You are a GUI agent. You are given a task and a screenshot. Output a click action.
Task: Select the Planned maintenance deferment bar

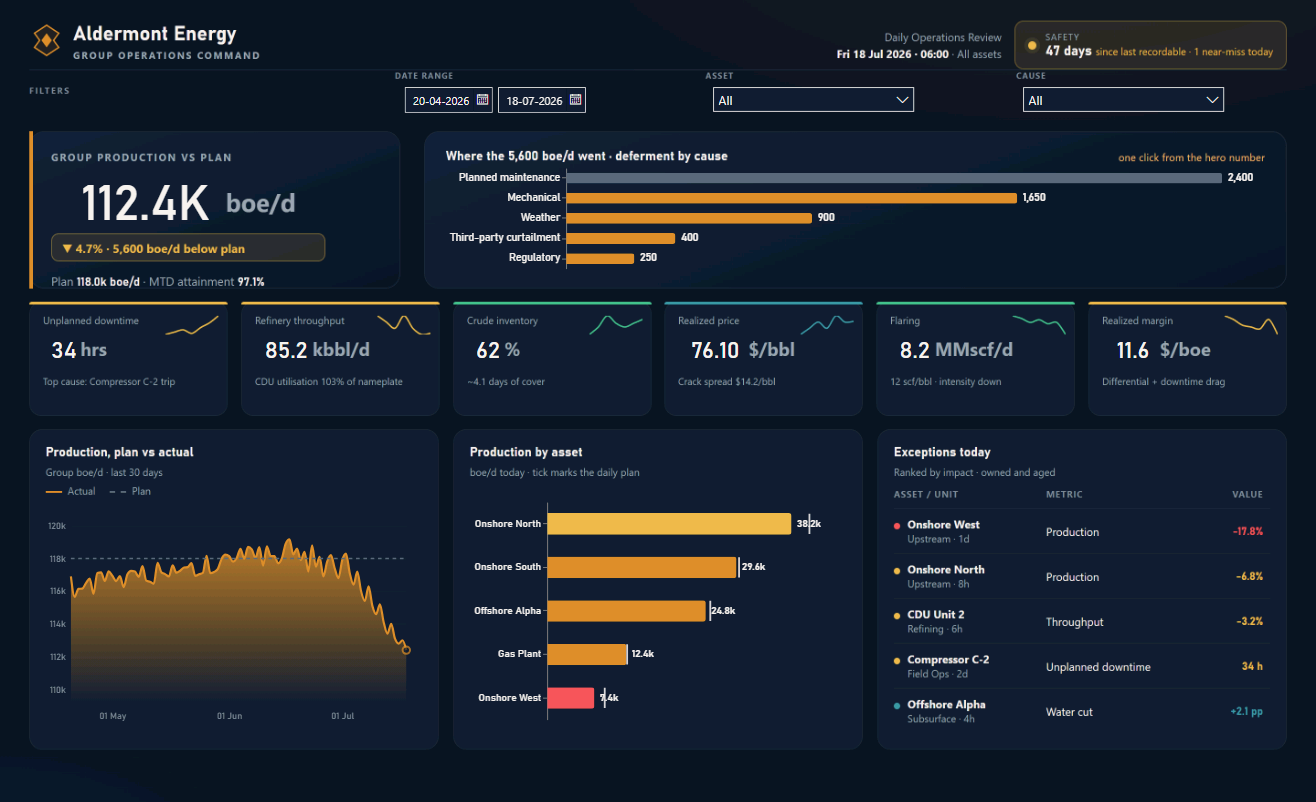tap(894, 178)
